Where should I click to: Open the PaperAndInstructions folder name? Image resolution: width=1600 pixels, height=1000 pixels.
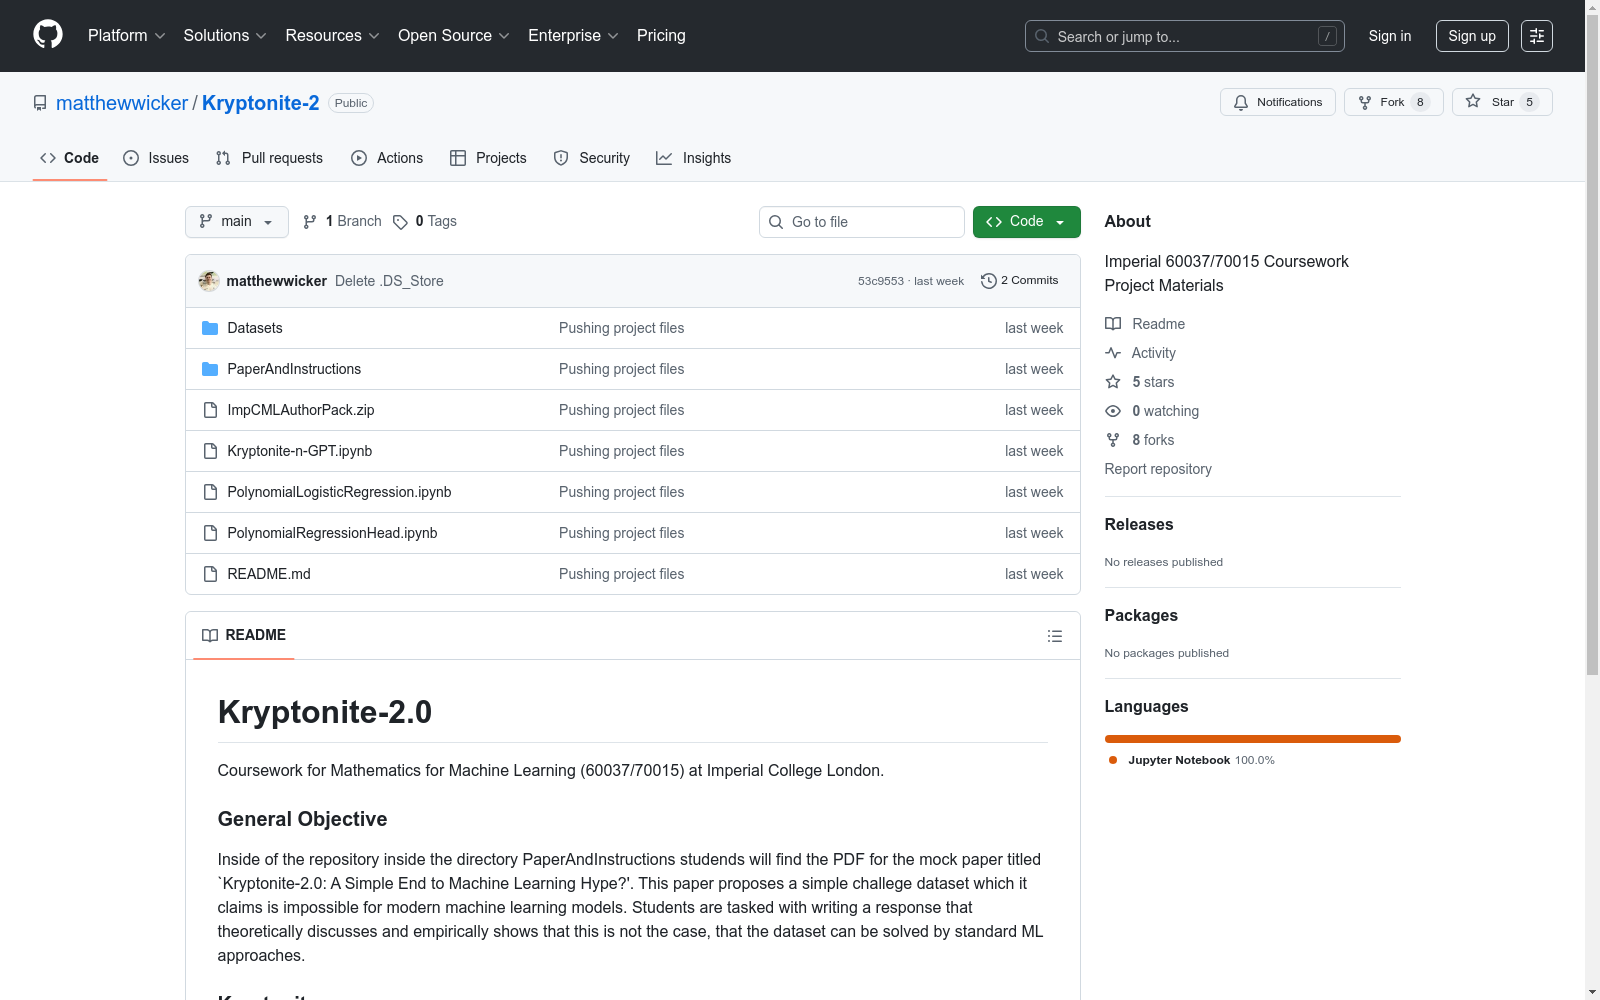294,369
